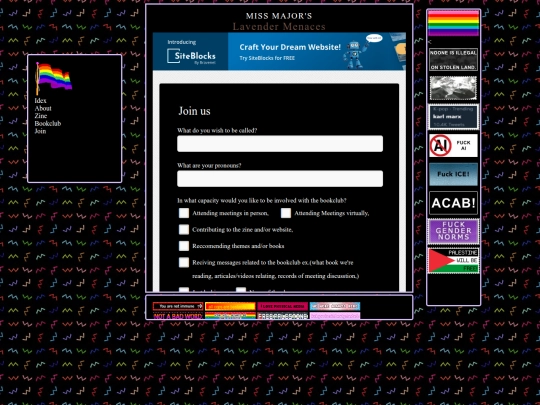Screen dimensions: 540x405
Task: Click the MISS MAJOR'S heading text
Action: 279,16
